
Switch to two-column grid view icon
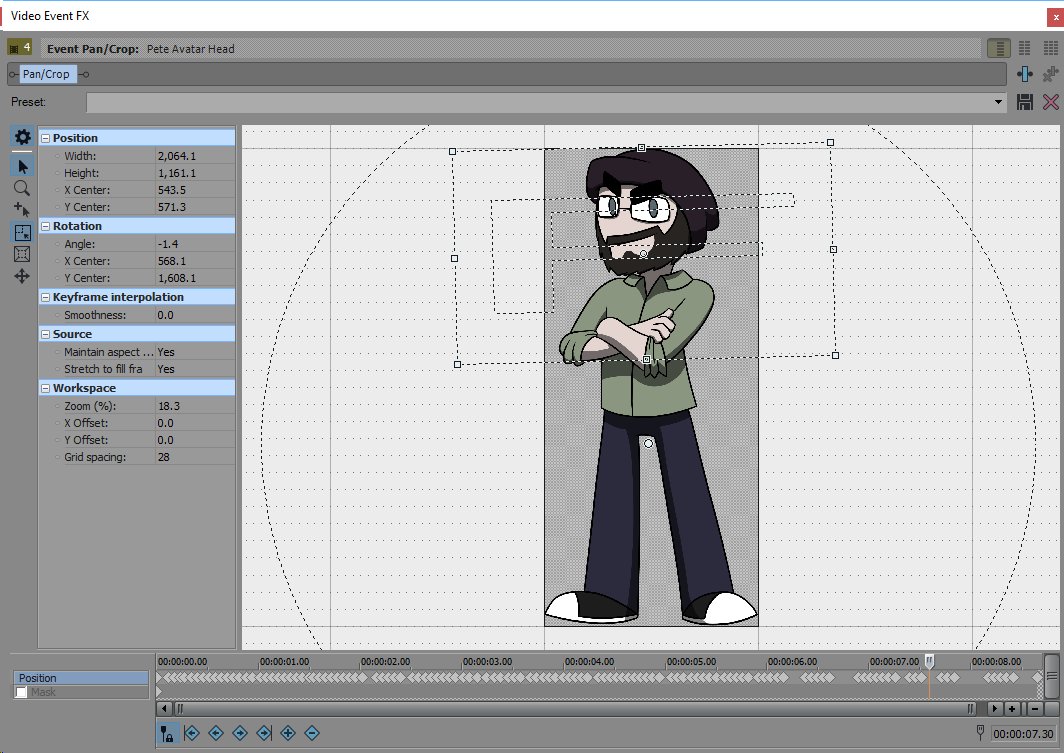pos(1025,48)
